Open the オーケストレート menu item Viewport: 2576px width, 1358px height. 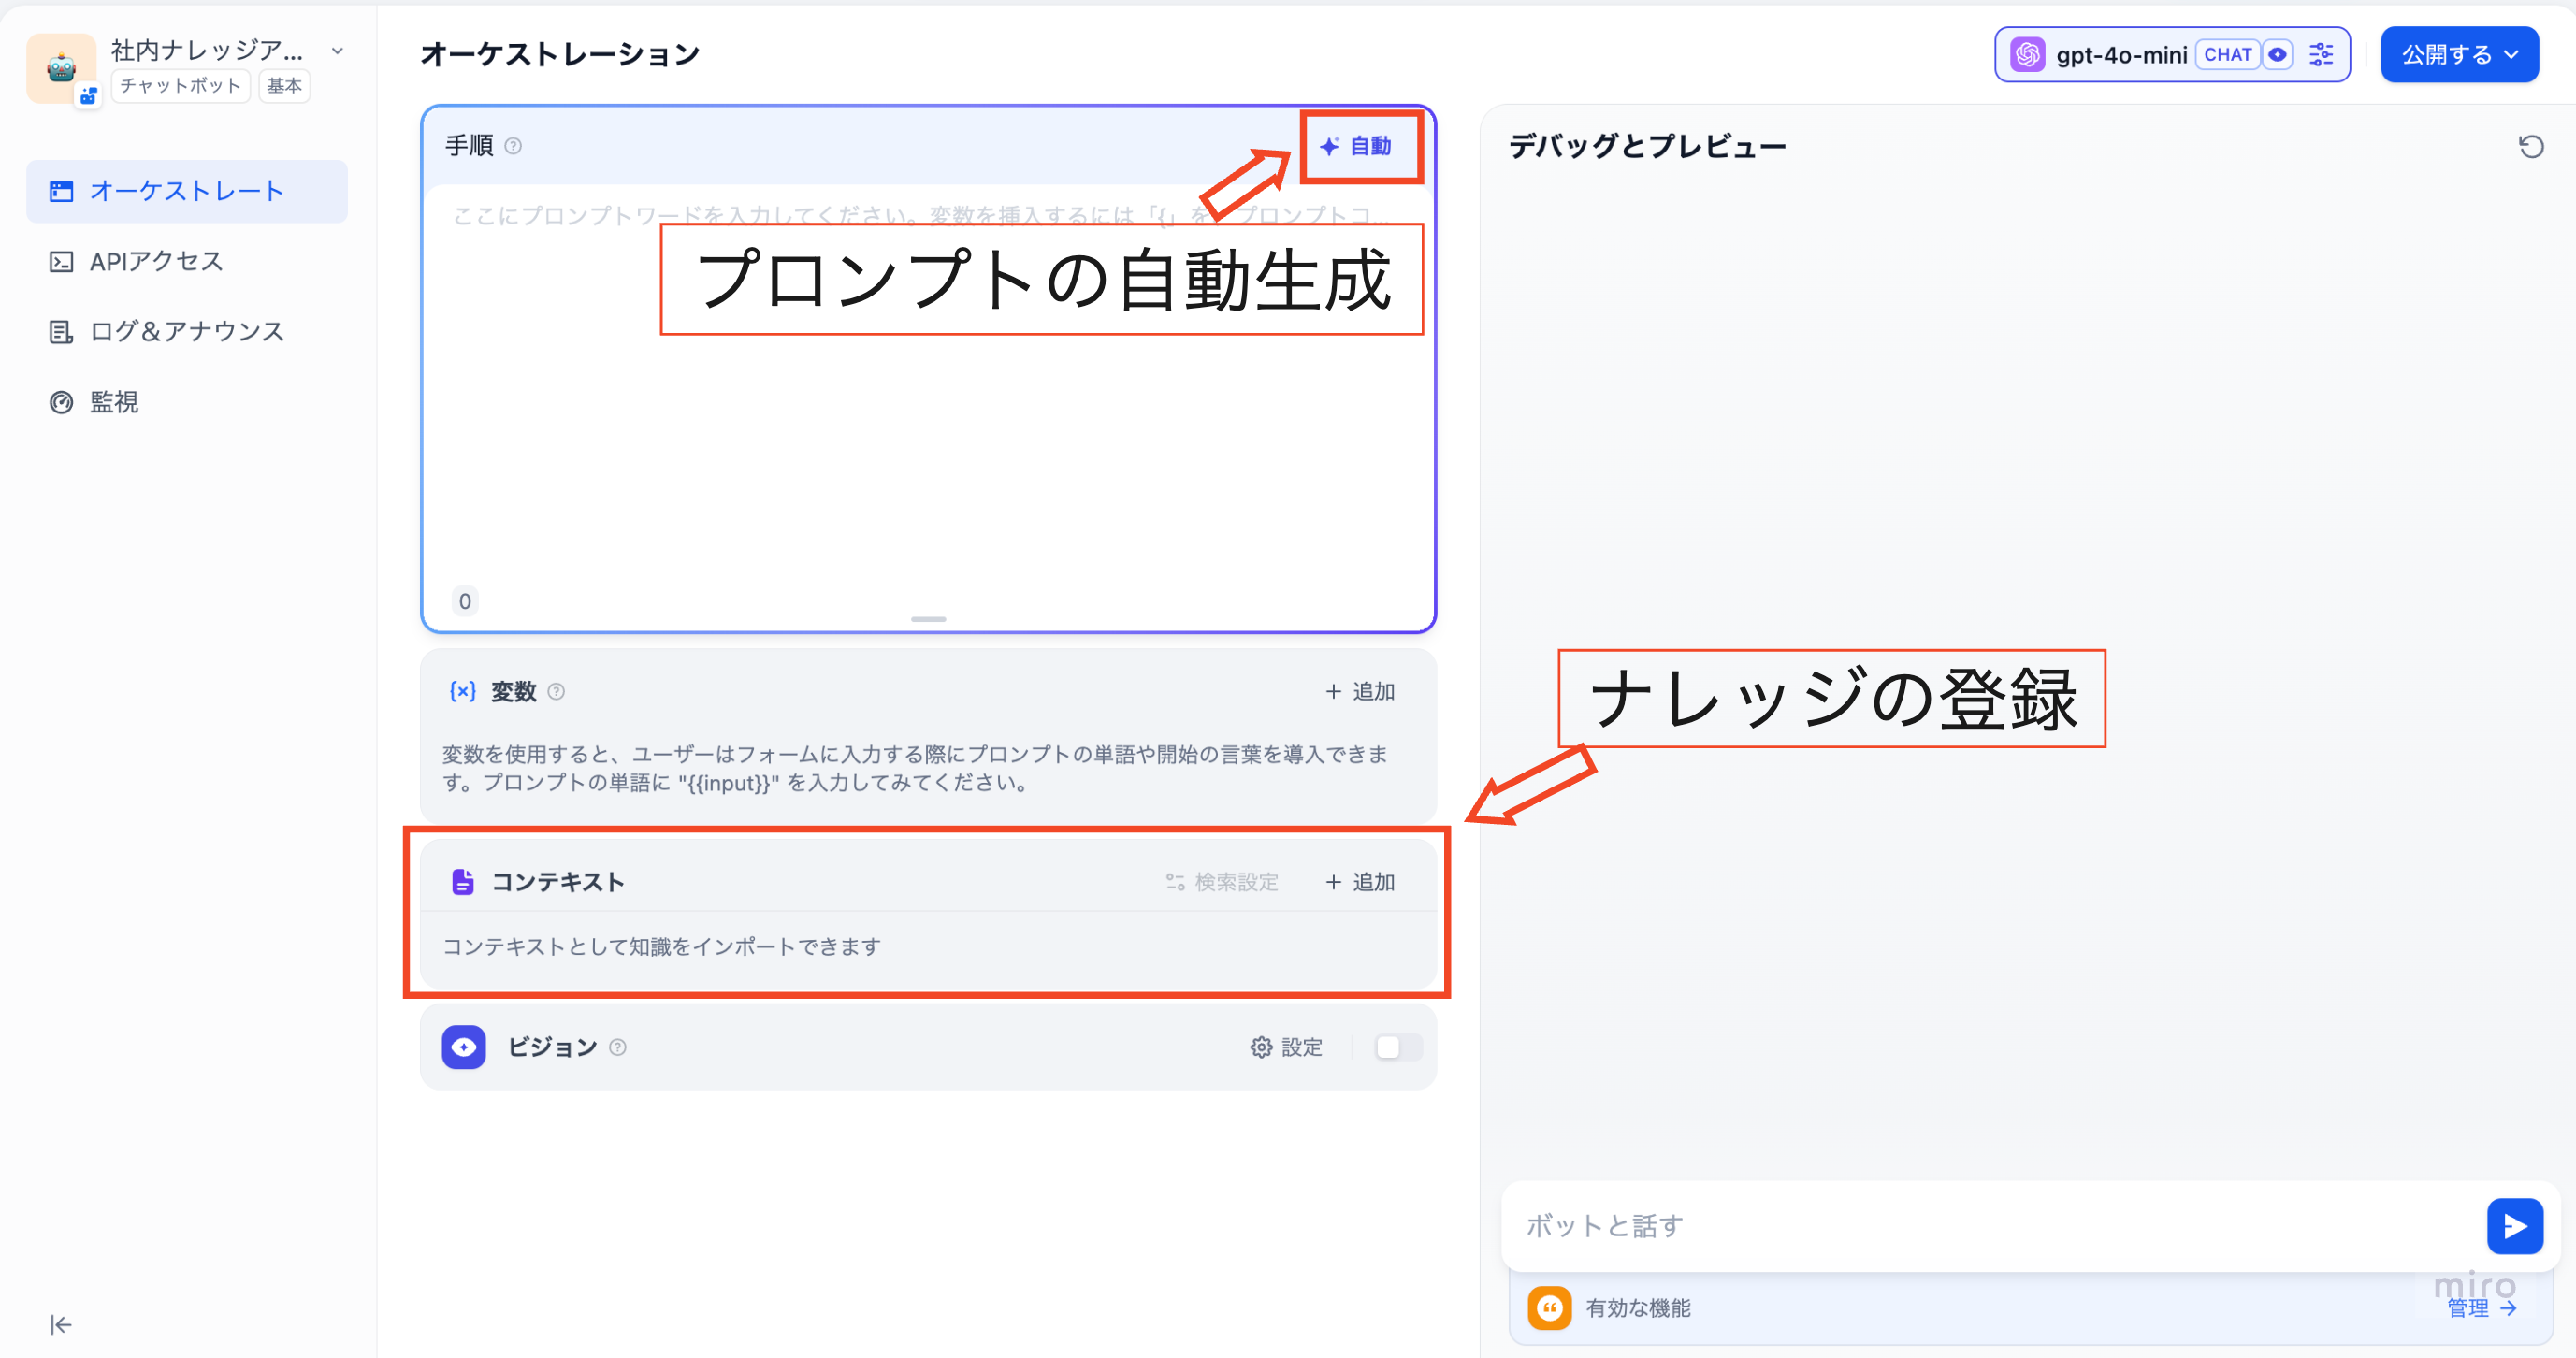(x=187, y=191)
